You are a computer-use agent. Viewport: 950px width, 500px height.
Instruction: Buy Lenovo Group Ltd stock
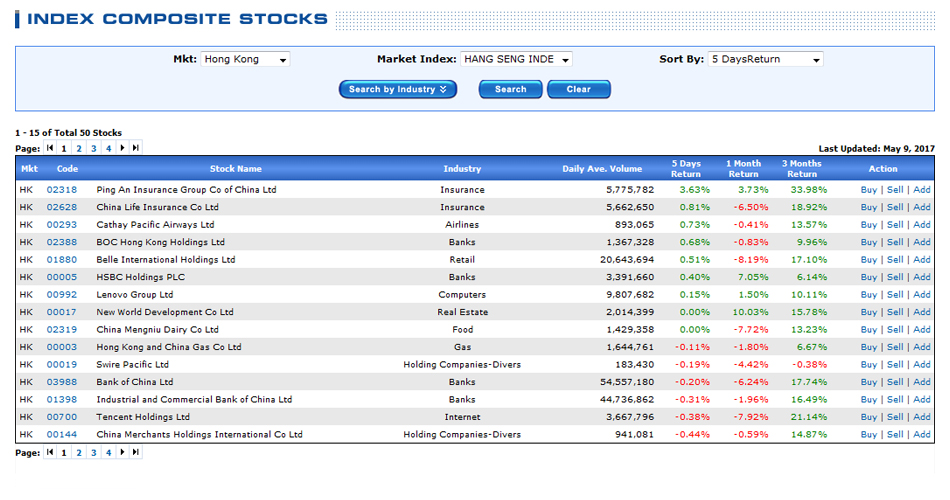tap(869, 295)
